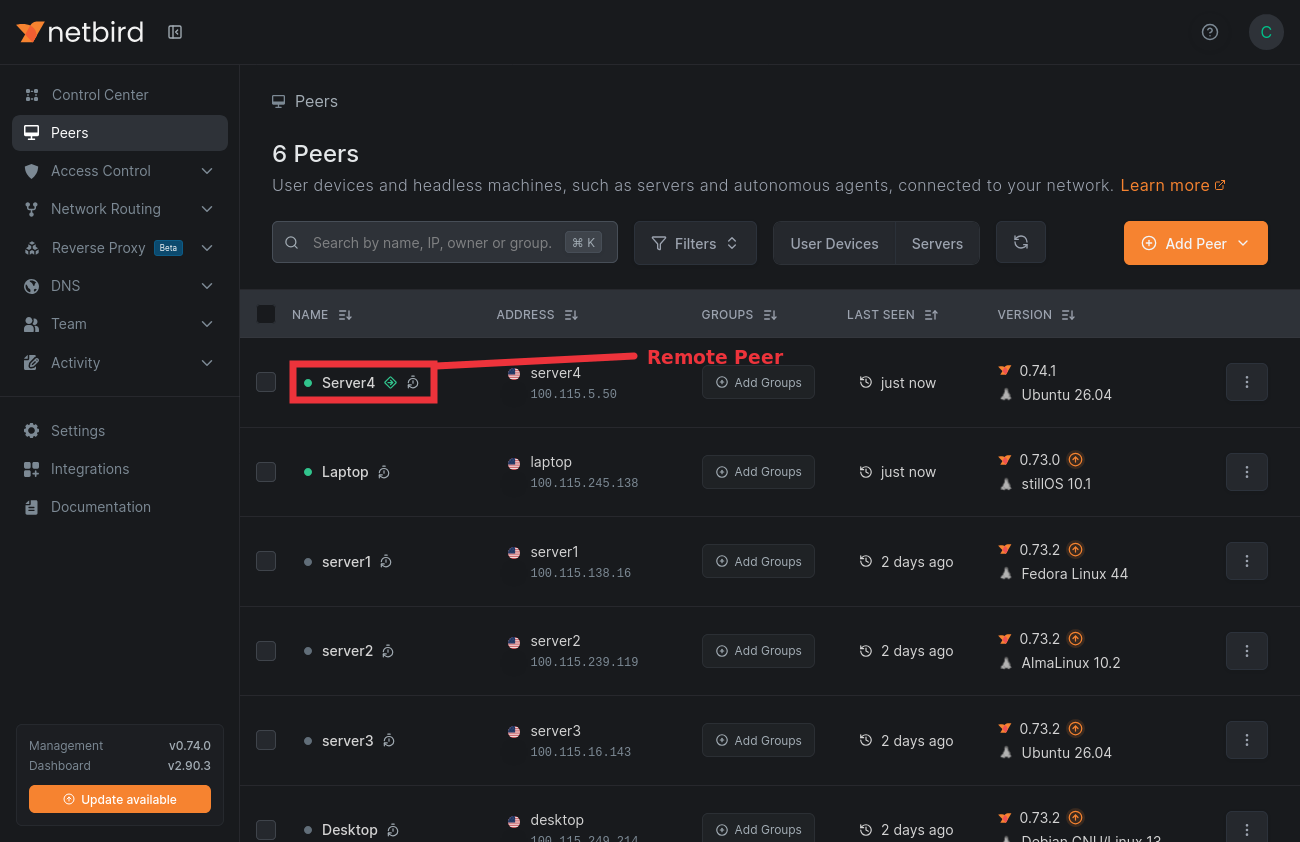Expand the Team sidebar section
1300x842 pixels.
click(x=120, y=324)
